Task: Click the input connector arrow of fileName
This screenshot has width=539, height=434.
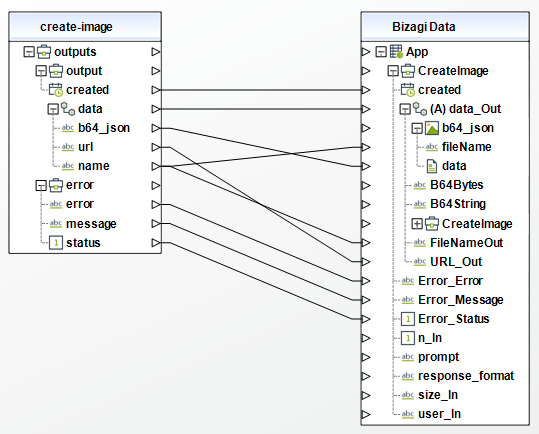Action: (366, 147)
